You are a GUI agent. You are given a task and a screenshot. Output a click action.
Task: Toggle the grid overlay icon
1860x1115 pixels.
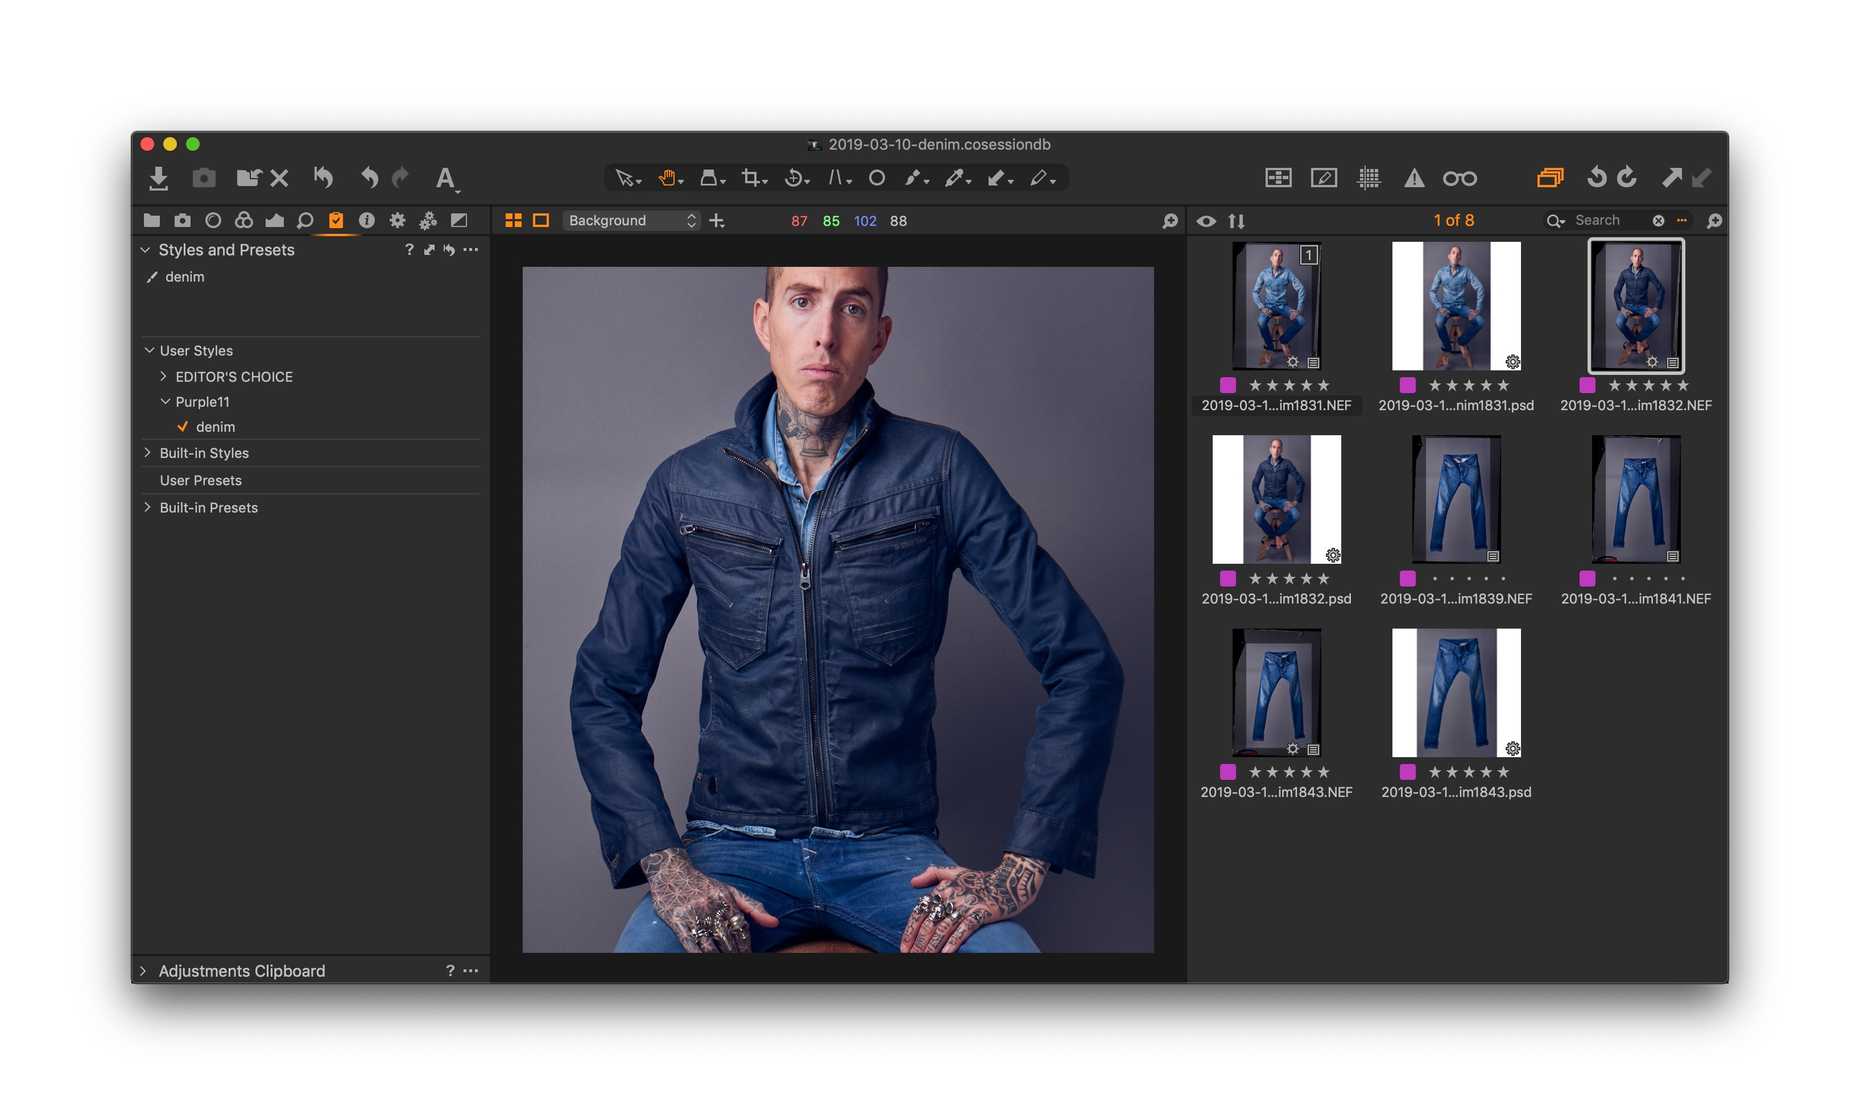(1368, 178)
